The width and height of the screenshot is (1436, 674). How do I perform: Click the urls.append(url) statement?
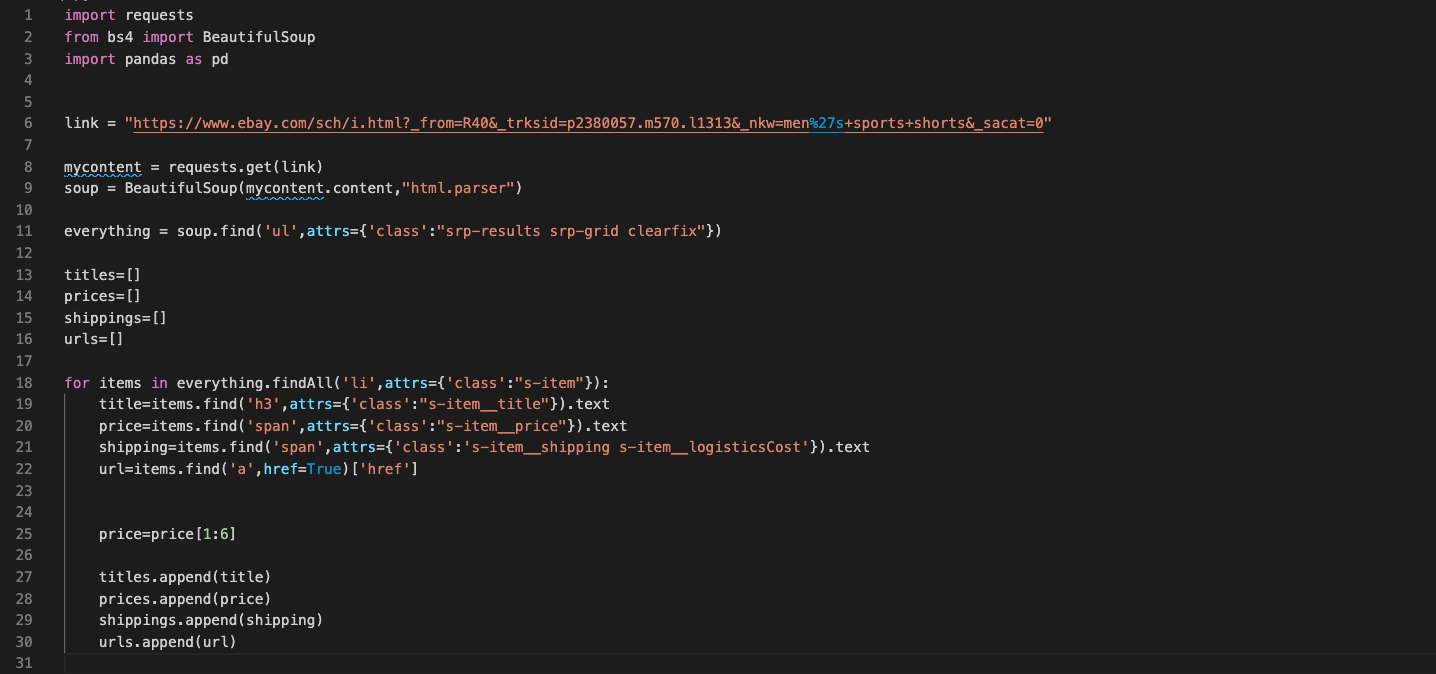pos(168,642)
